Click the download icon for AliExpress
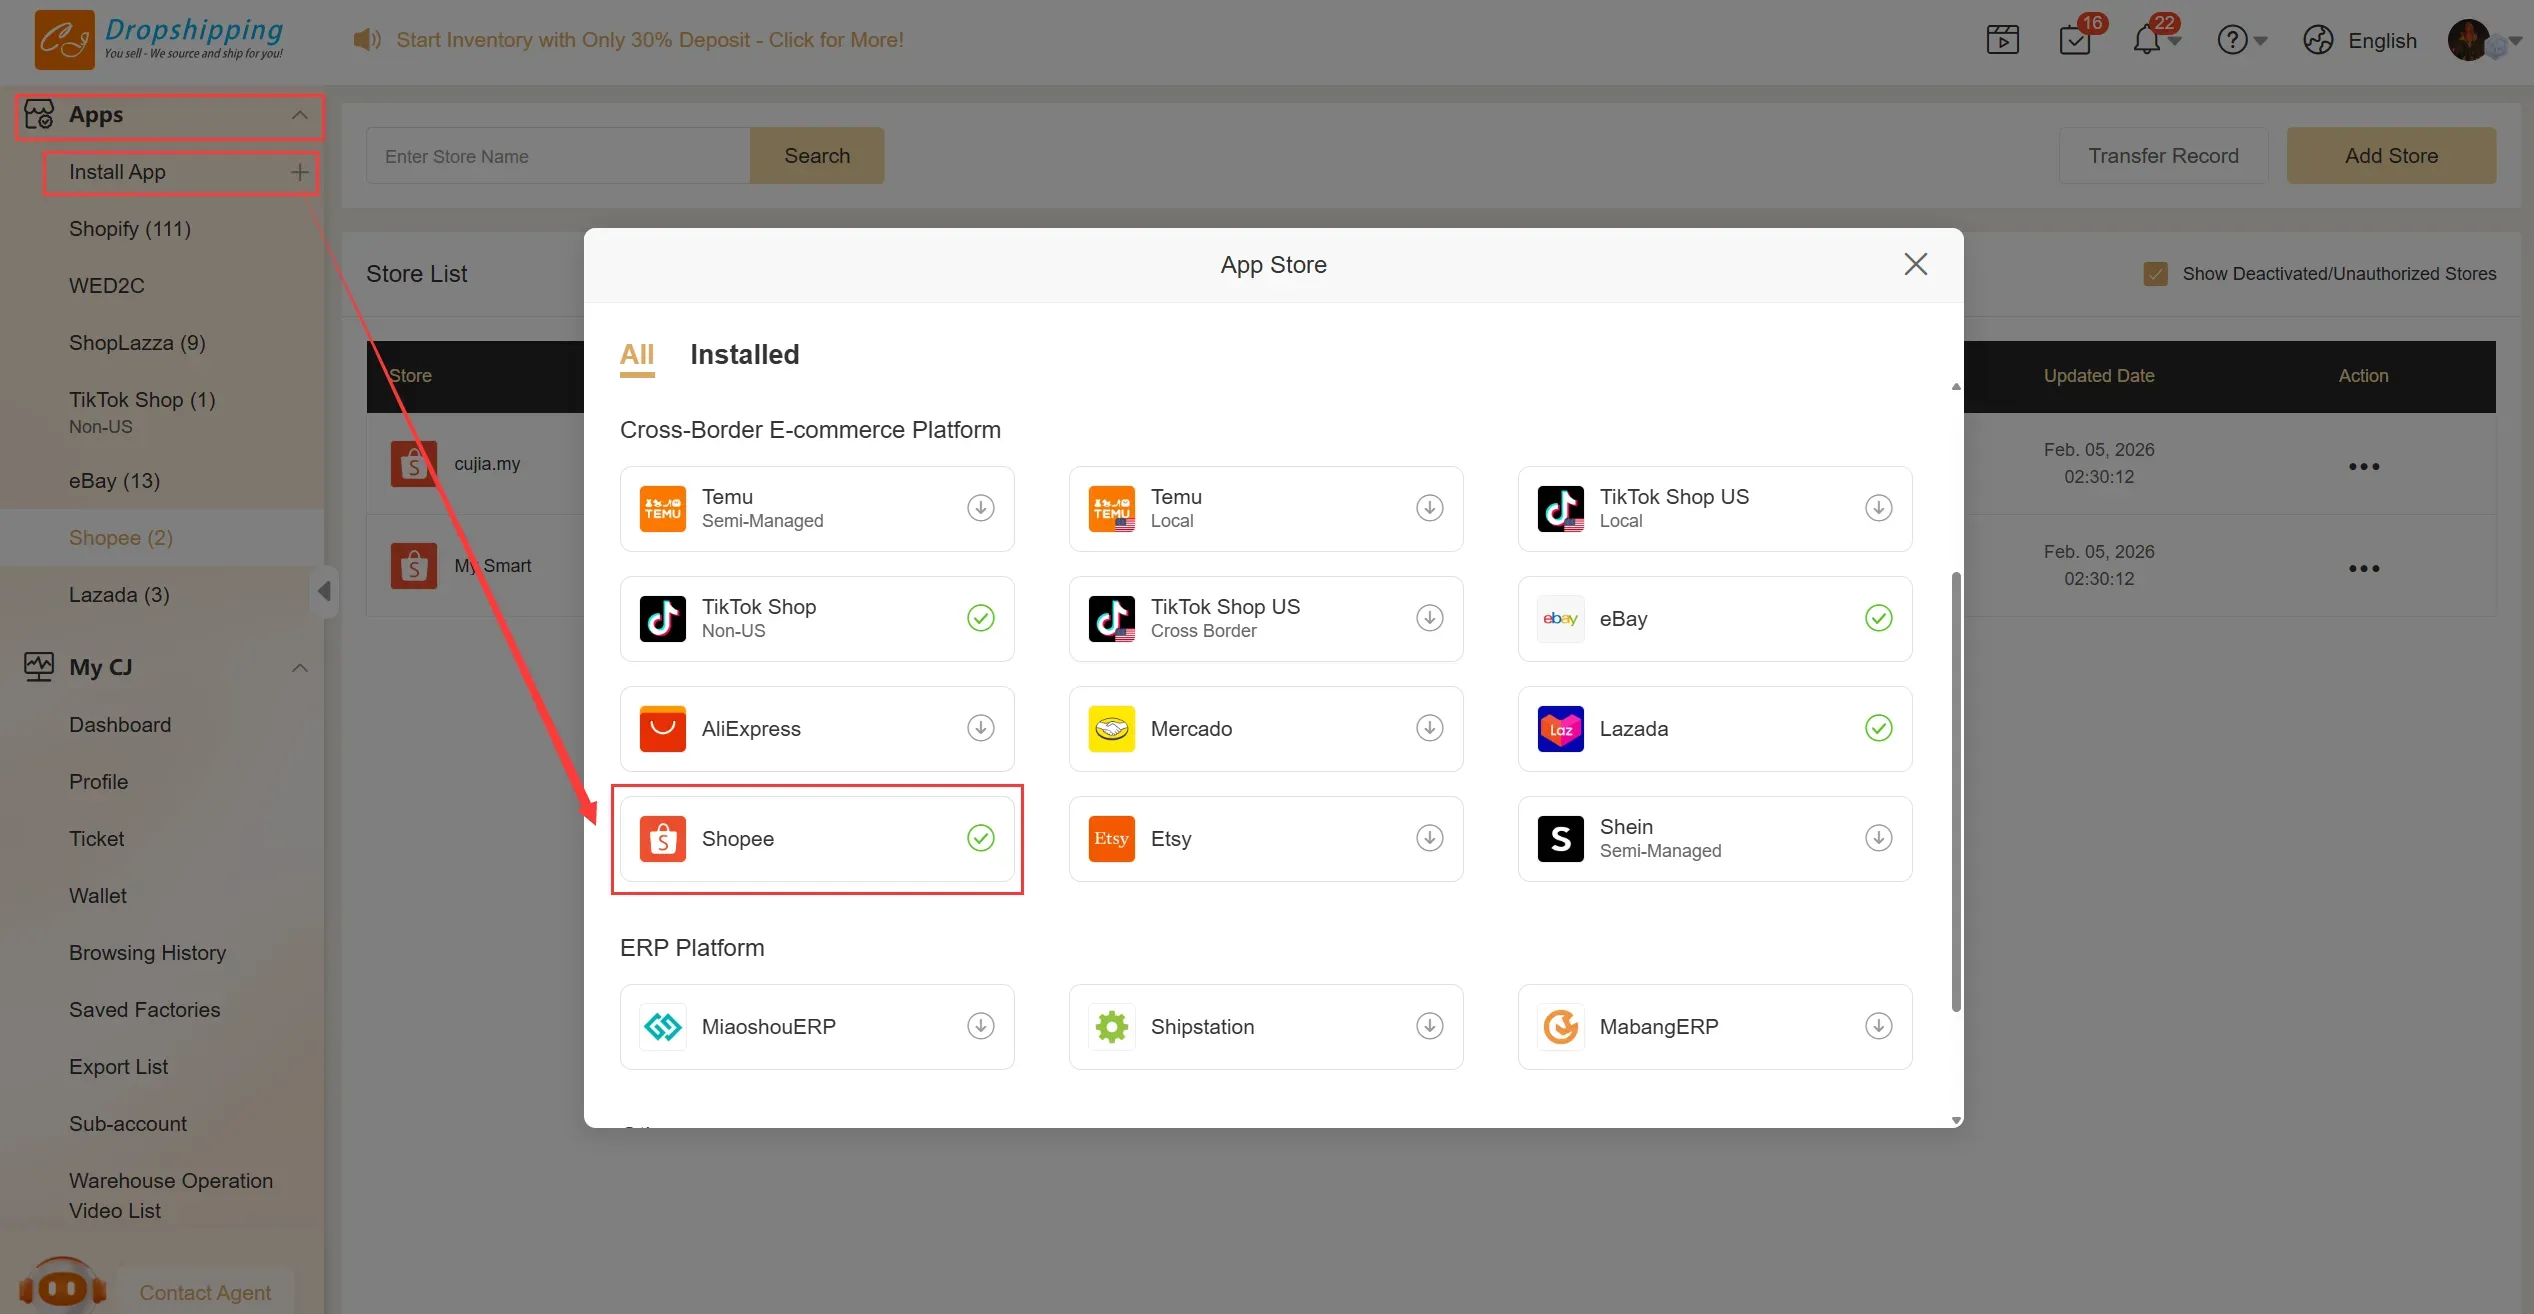Screen dimensions: 2534x1314 pos(980,728)
